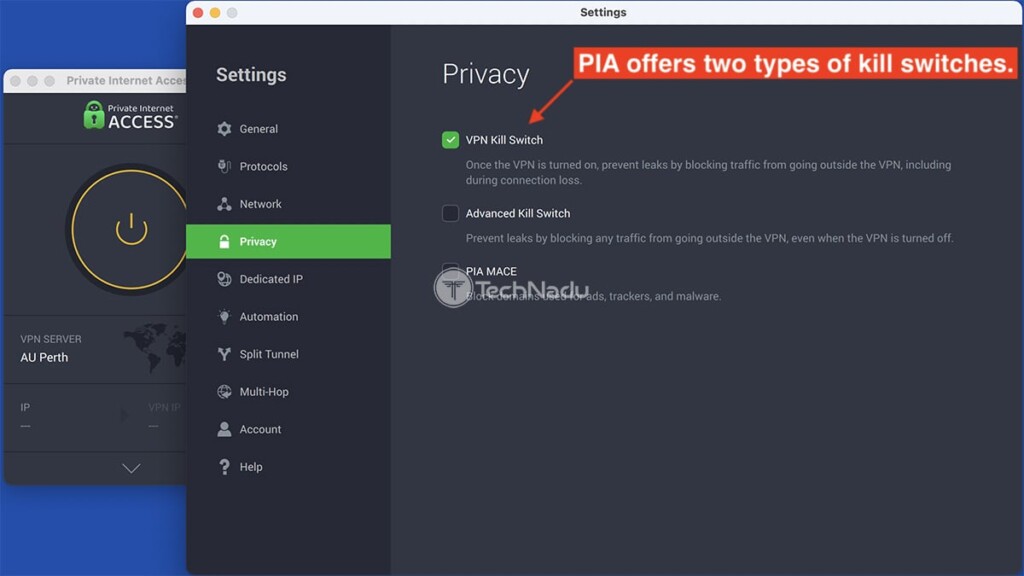Click the General gear icon

(x=224, y=129)
